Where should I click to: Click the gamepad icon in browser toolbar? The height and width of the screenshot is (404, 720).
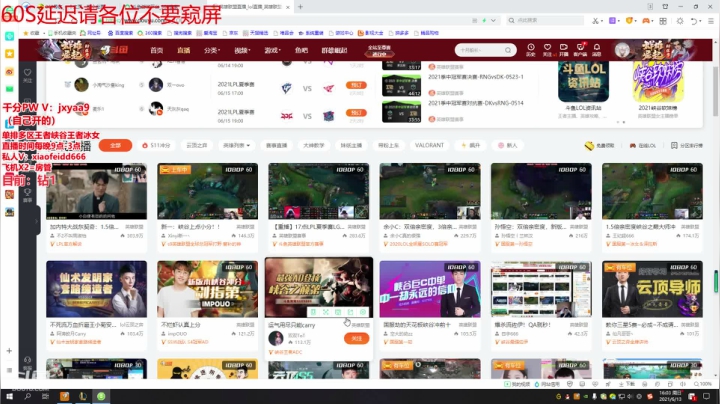click(x=646, y=21)
